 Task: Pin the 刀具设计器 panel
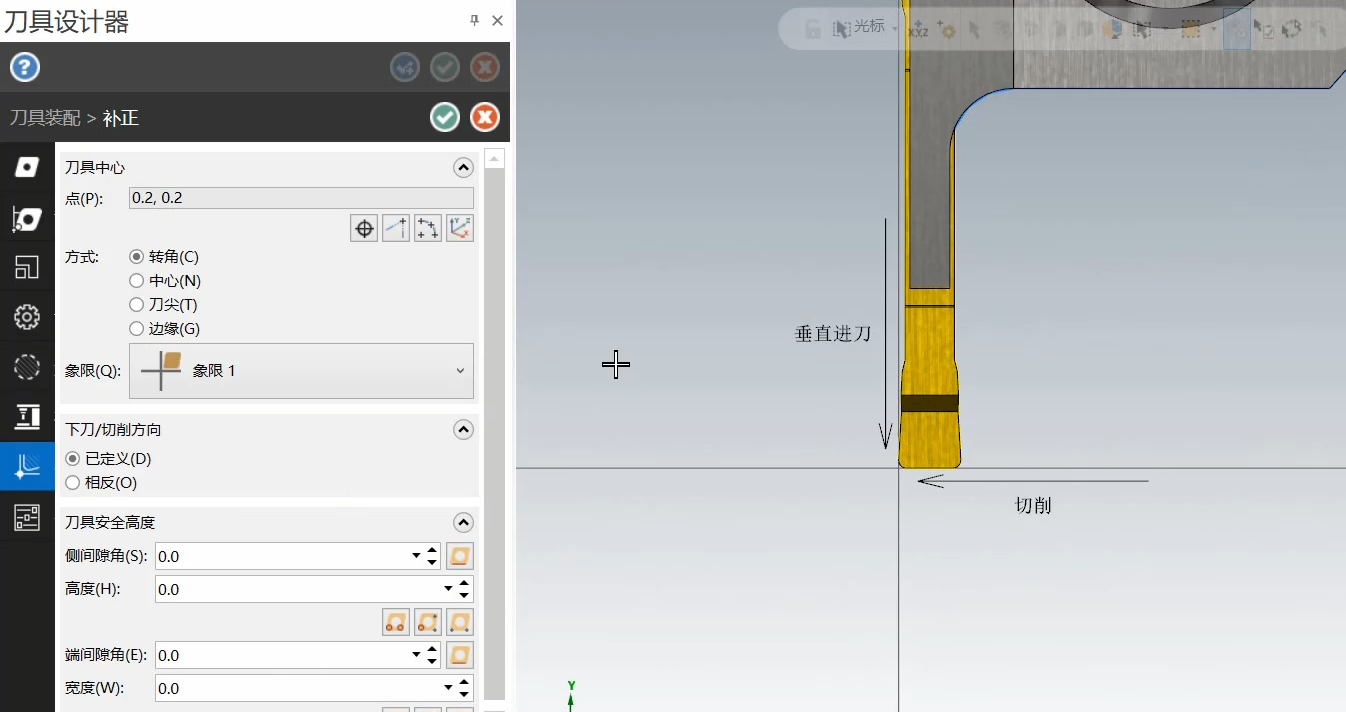[474, 20]
